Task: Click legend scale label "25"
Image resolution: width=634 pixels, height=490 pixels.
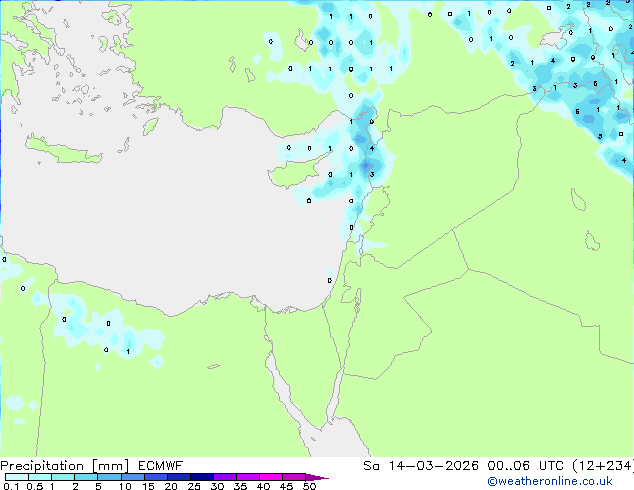Action: pyautogui.click(x=194, y=486)
